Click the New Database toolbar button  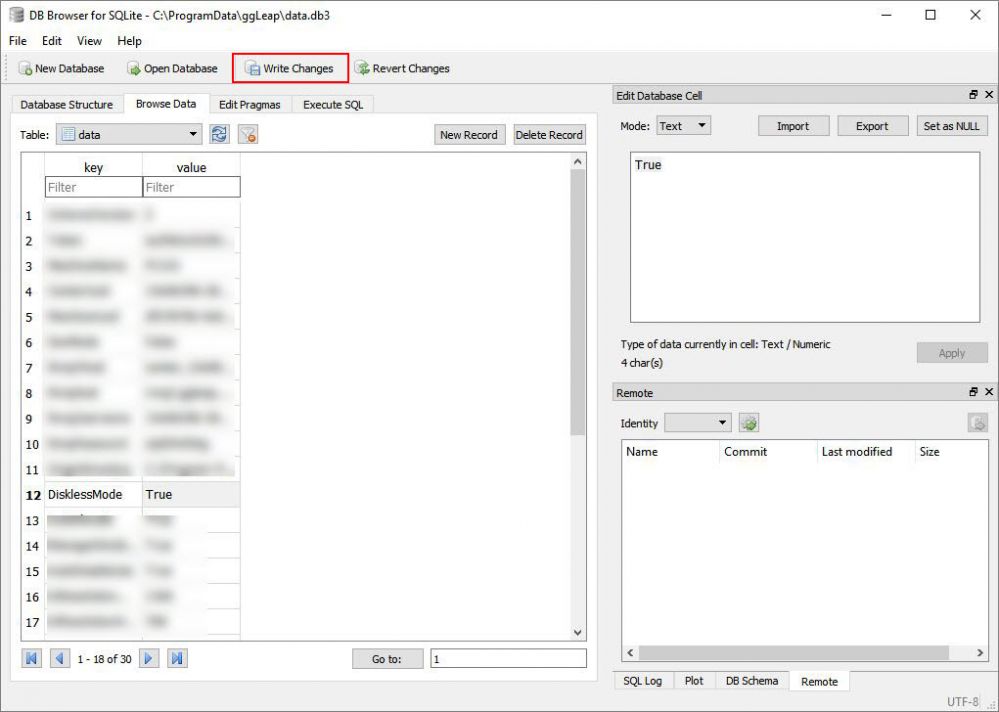61,68
